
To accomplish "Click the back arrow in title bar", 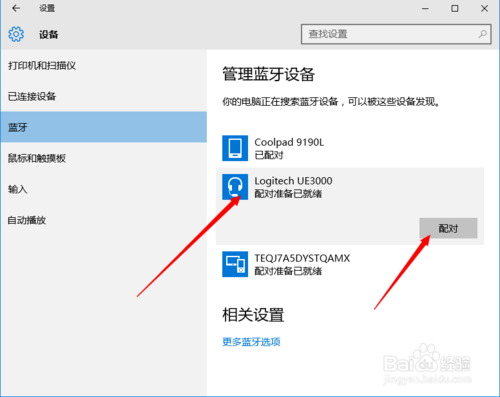I will (x=16, y=8).
